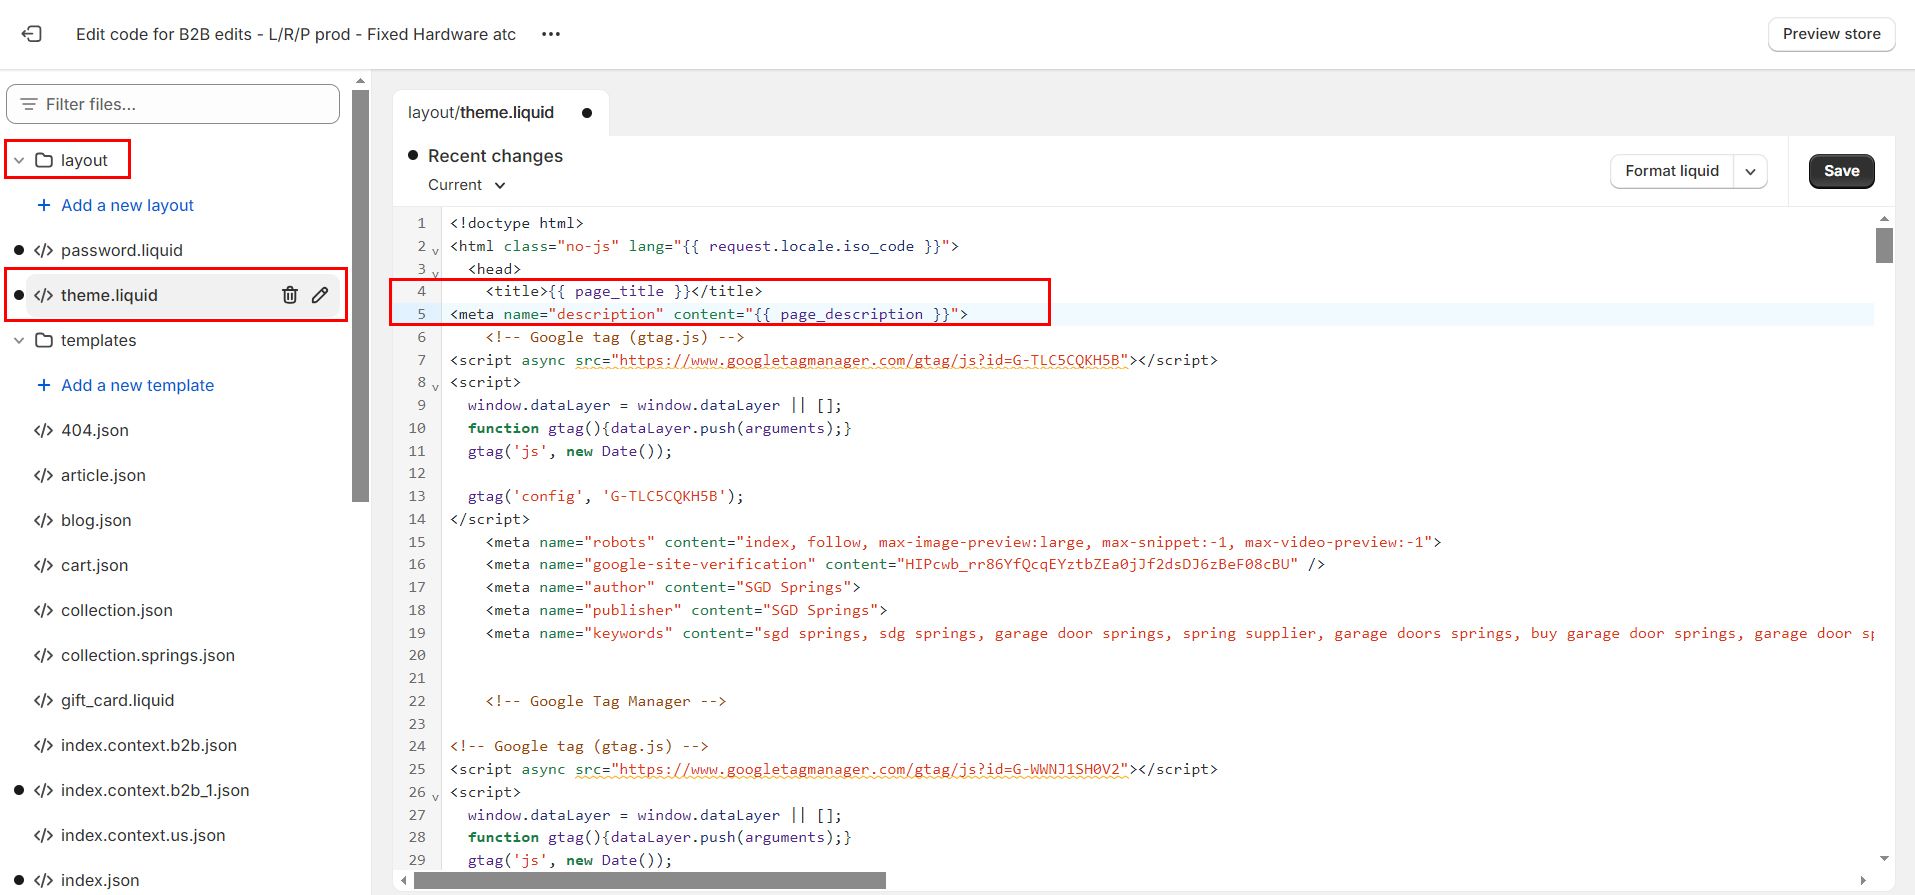Fold the script block at line 8
1915x895 pixels.
click(435, 386)
